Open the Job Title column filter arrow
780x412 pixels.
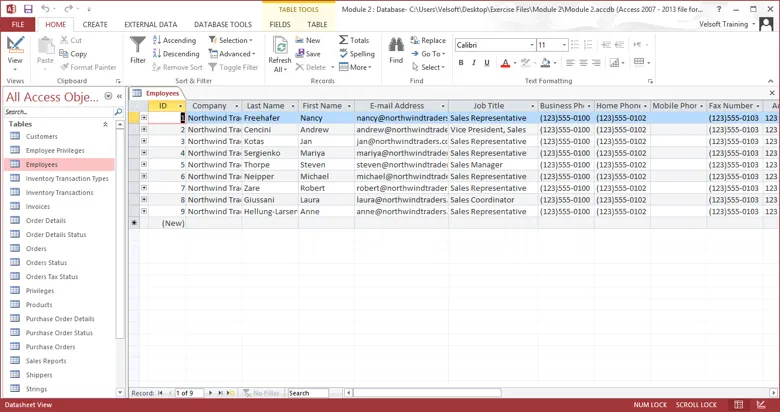(532, 106)
